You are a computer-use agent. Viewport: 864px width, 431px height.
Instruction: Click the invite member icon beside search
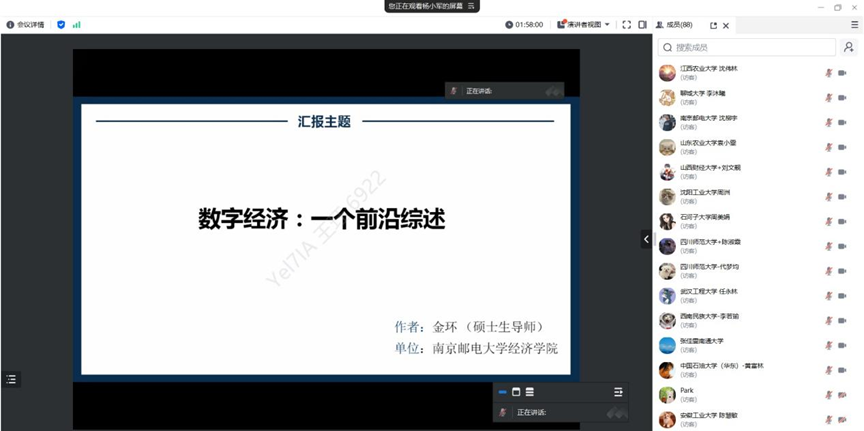[x=849, y=47]
